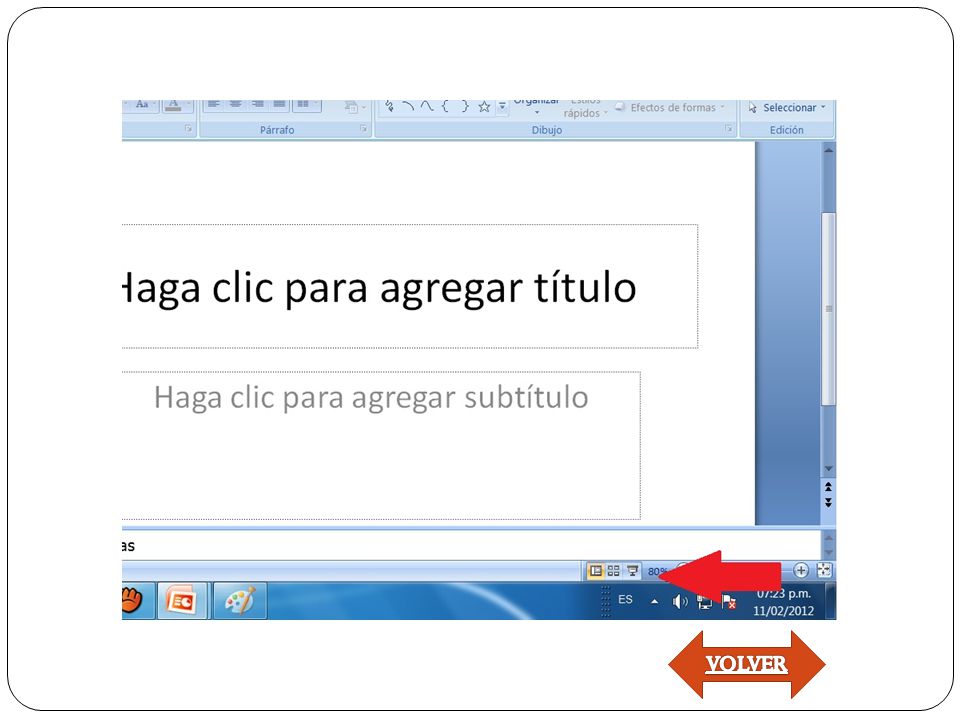Click the Show desktop button

pyautogui.click(x=831, y=601)
